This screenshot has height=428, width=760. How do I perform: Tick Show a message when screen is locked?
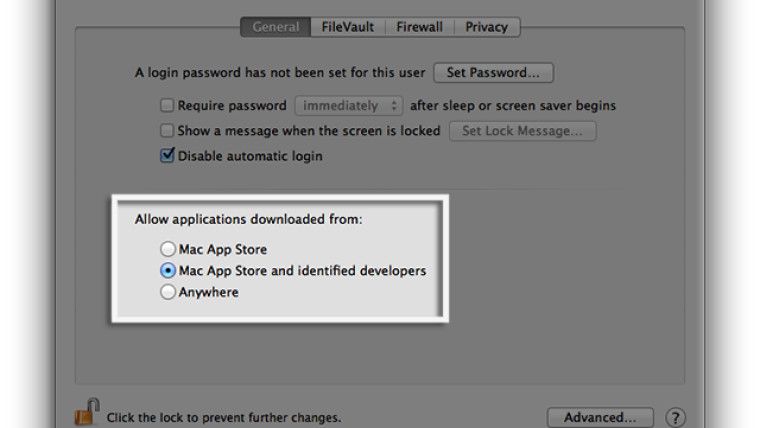click(x=168, y=131)
